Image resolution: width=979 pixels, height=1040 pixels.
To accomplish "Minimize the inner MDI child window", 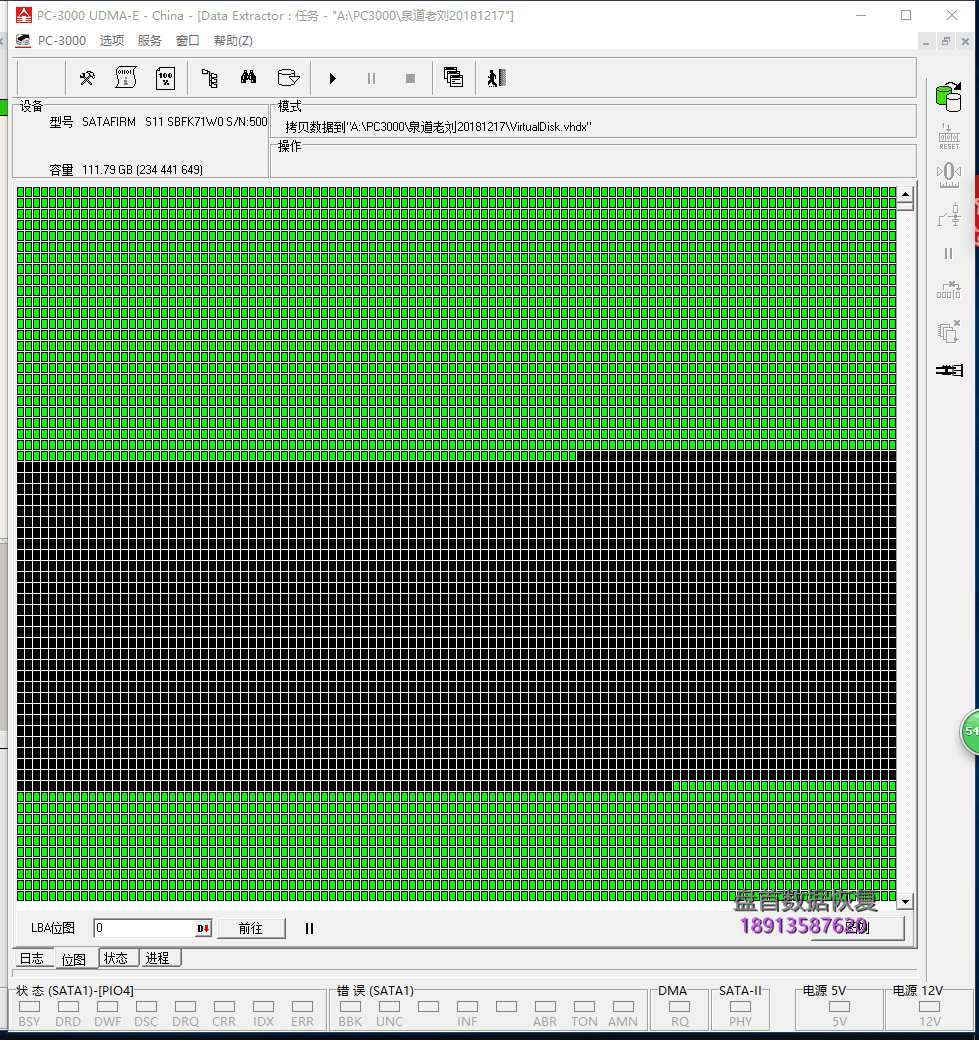I will pyautogui.click(x=926, y=41).
